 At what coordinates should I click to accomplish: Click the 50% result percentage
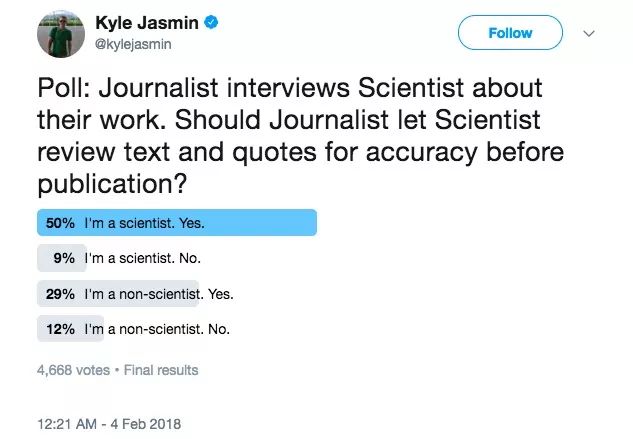[x=61, y=223]
